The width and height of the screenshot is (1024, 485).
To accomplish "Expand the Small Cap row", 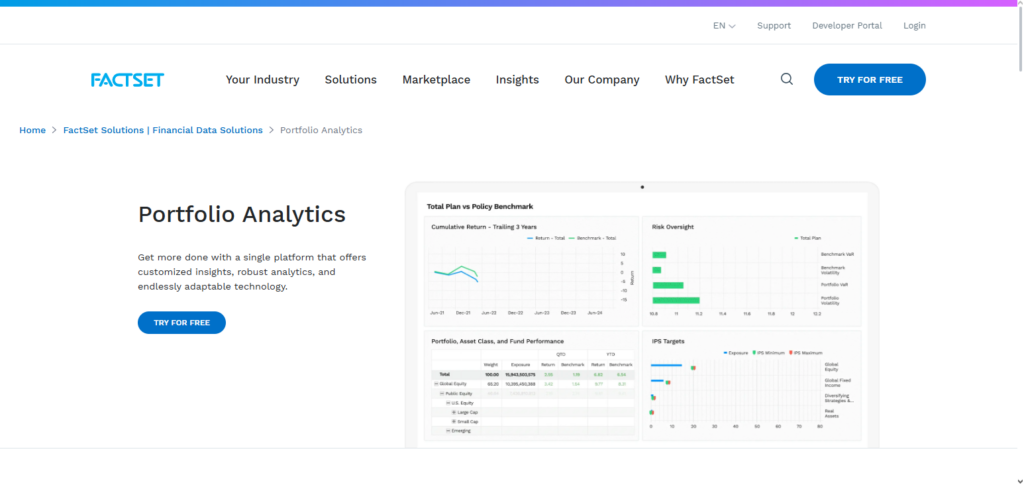I will (454, 422).
